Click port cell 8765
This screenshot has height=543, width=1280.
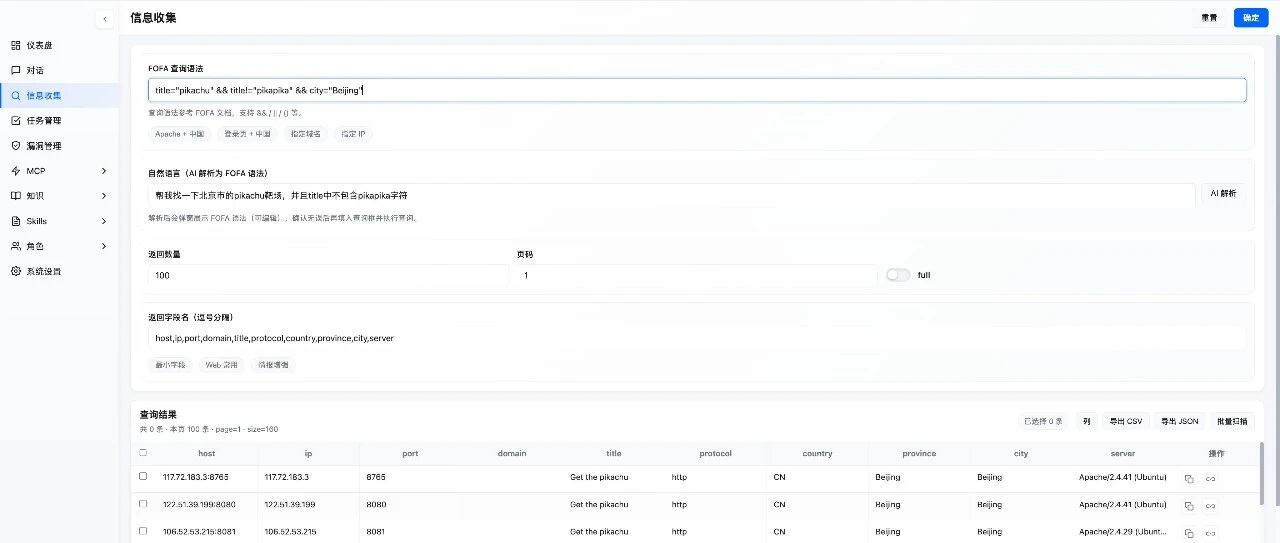376,477
